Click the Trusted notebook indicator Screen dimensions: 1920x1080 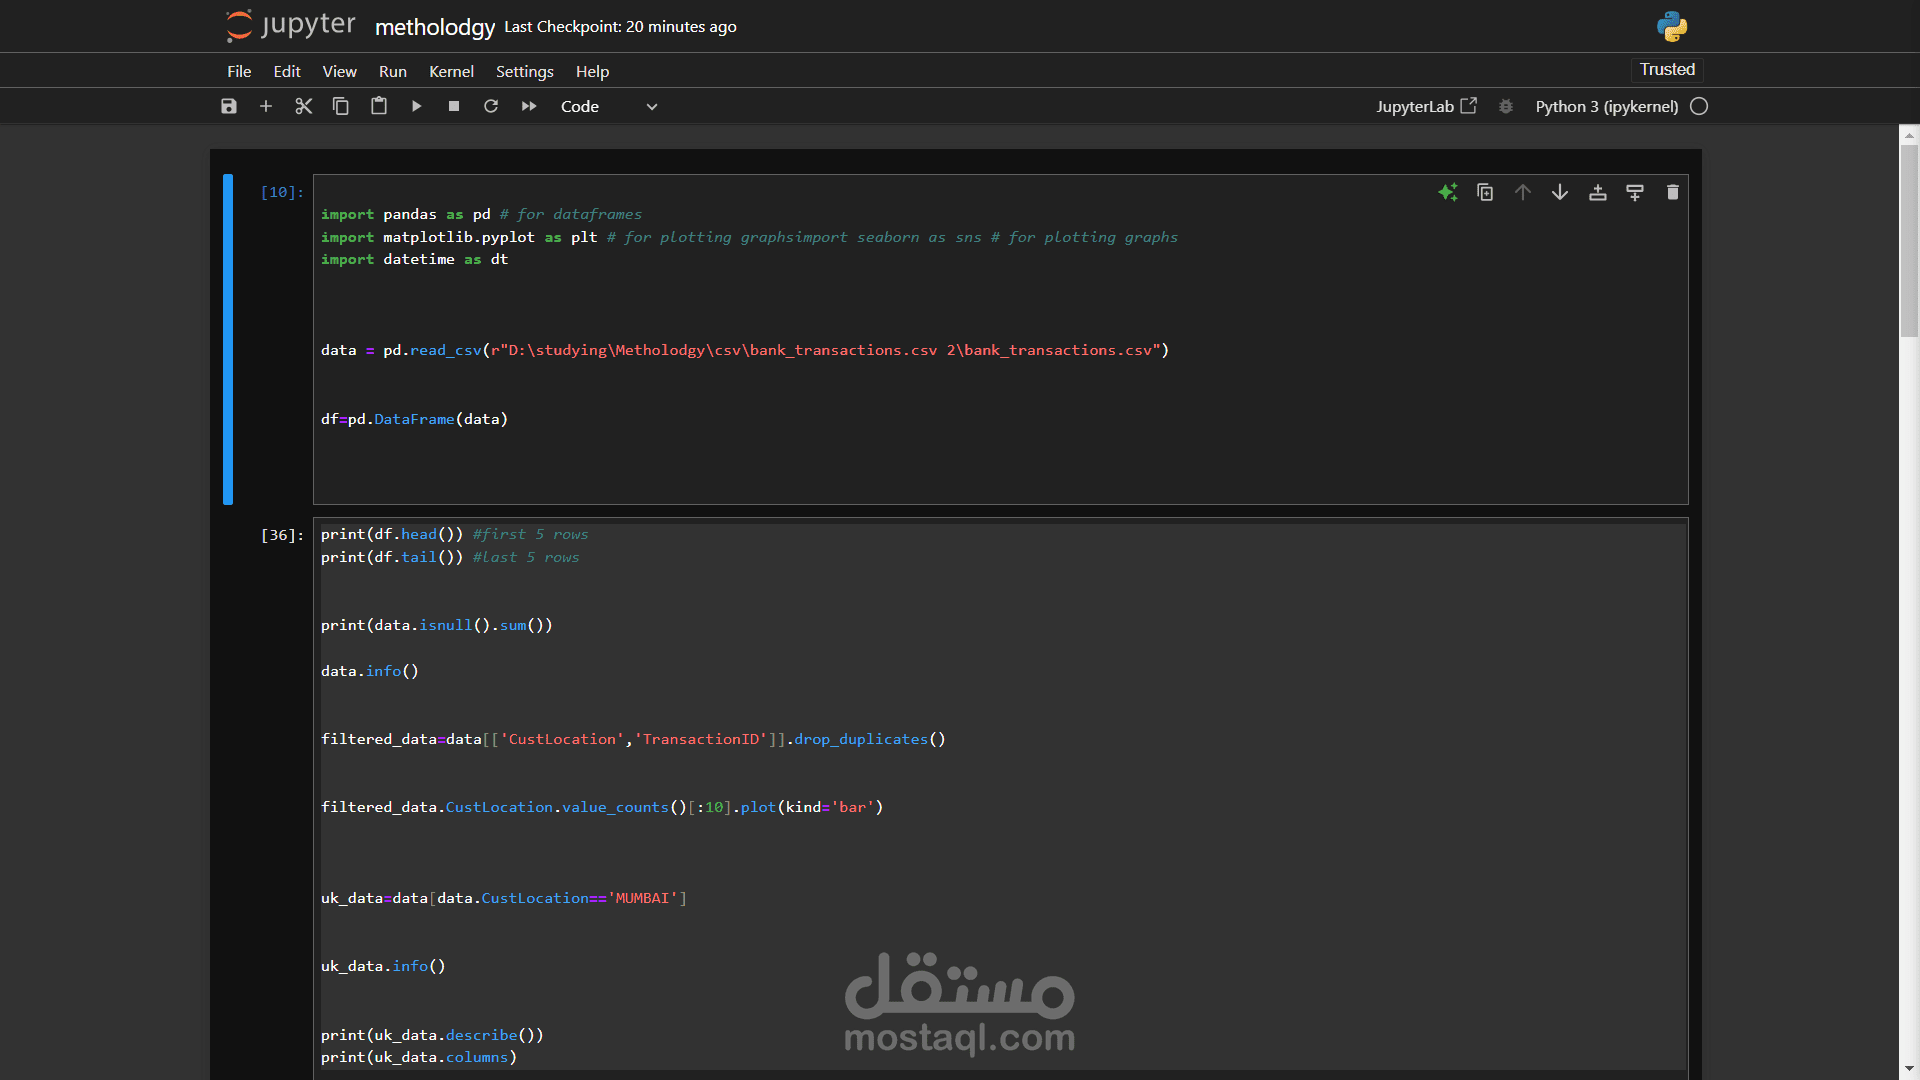1667,69
